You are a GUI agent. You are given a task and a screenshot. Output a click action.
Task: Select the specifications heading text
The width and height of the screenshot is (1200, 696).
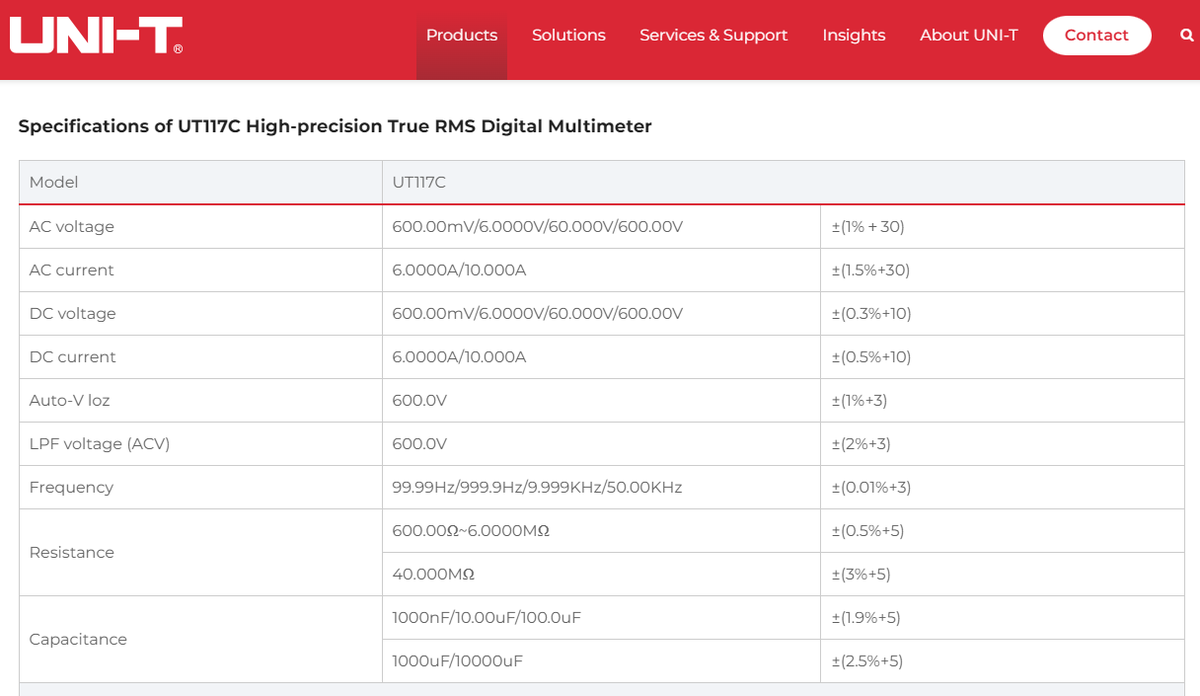335,126
